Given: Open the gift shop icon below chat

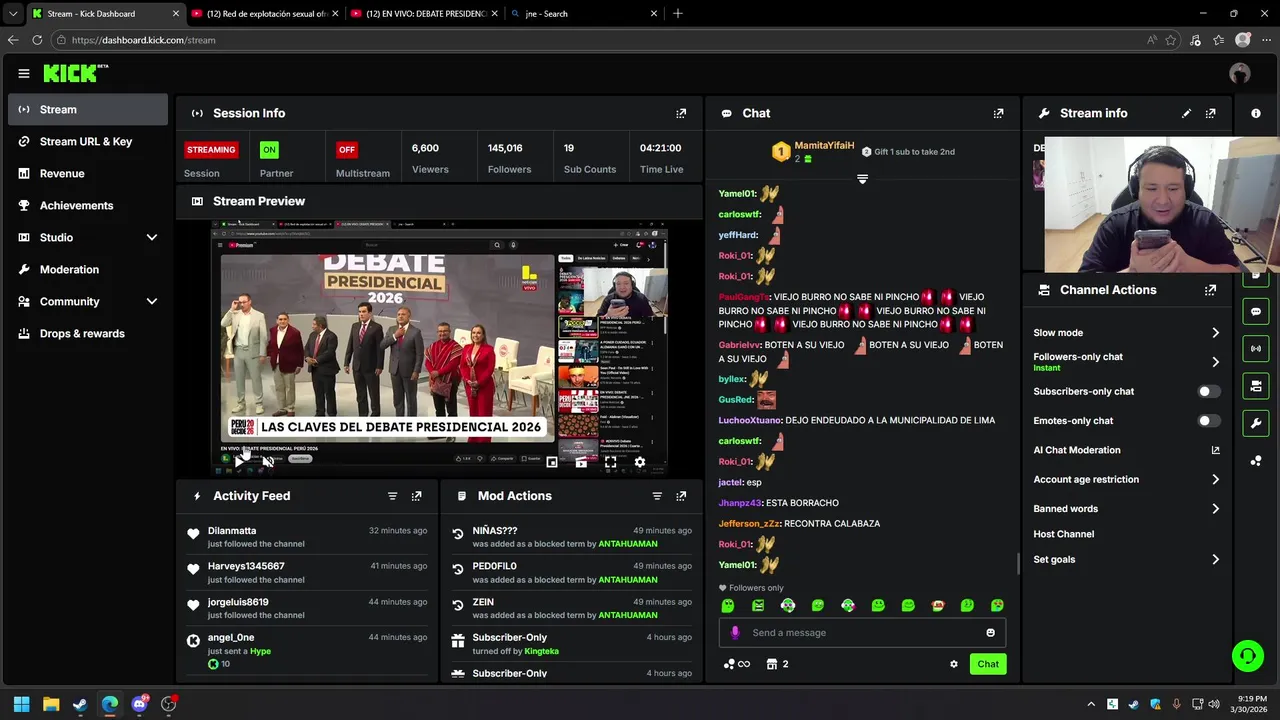Looking at the screenshot, I should pyautogui.click(x=772, y=664).
